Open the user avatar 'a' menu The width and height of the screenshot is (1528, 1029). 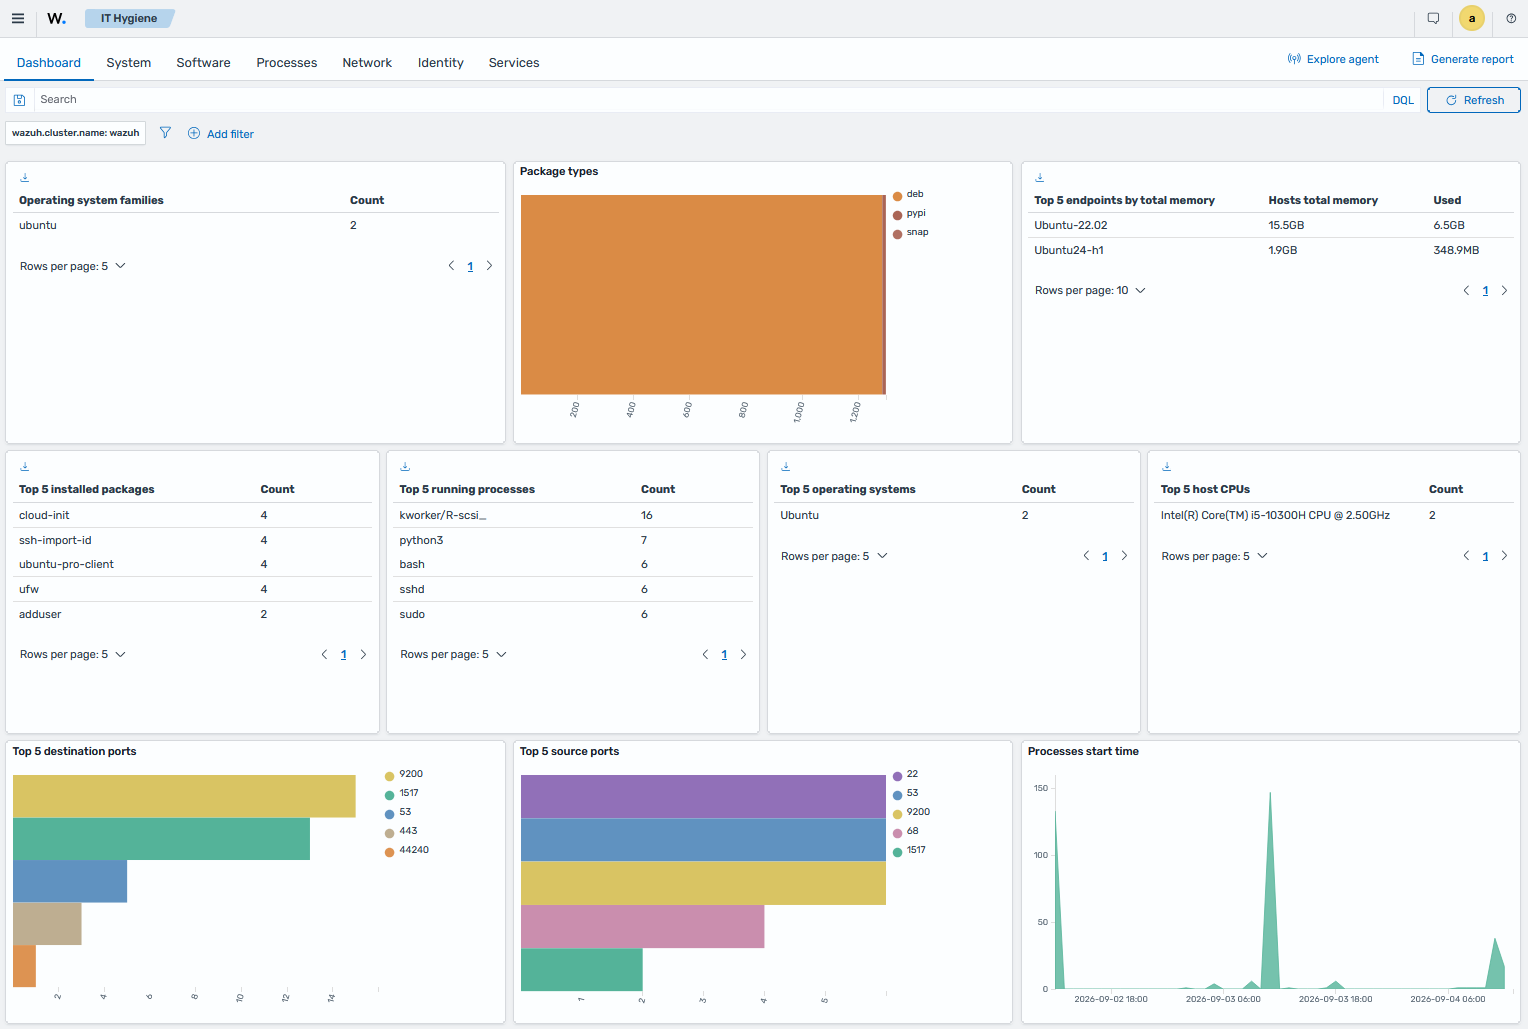1472,18
